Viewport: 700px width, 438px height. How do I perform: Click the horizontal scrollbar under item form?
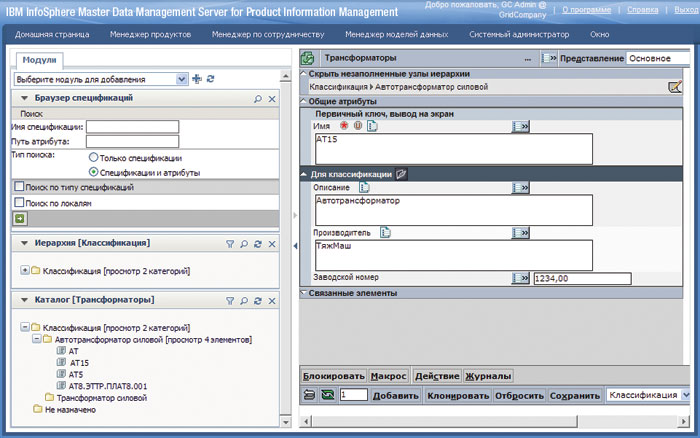445,421
